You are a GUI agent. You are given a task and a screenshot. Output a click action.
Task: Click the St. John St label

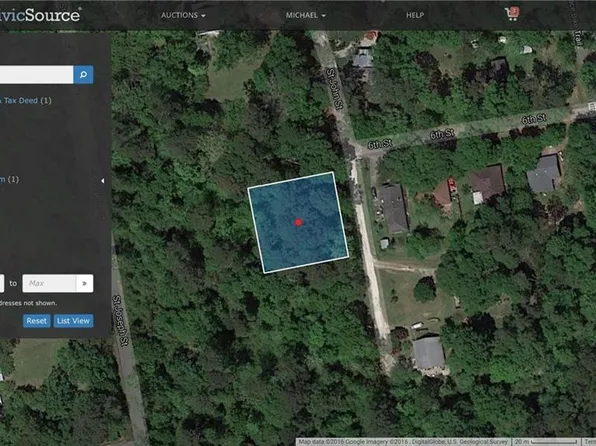(x=335, y=88)
